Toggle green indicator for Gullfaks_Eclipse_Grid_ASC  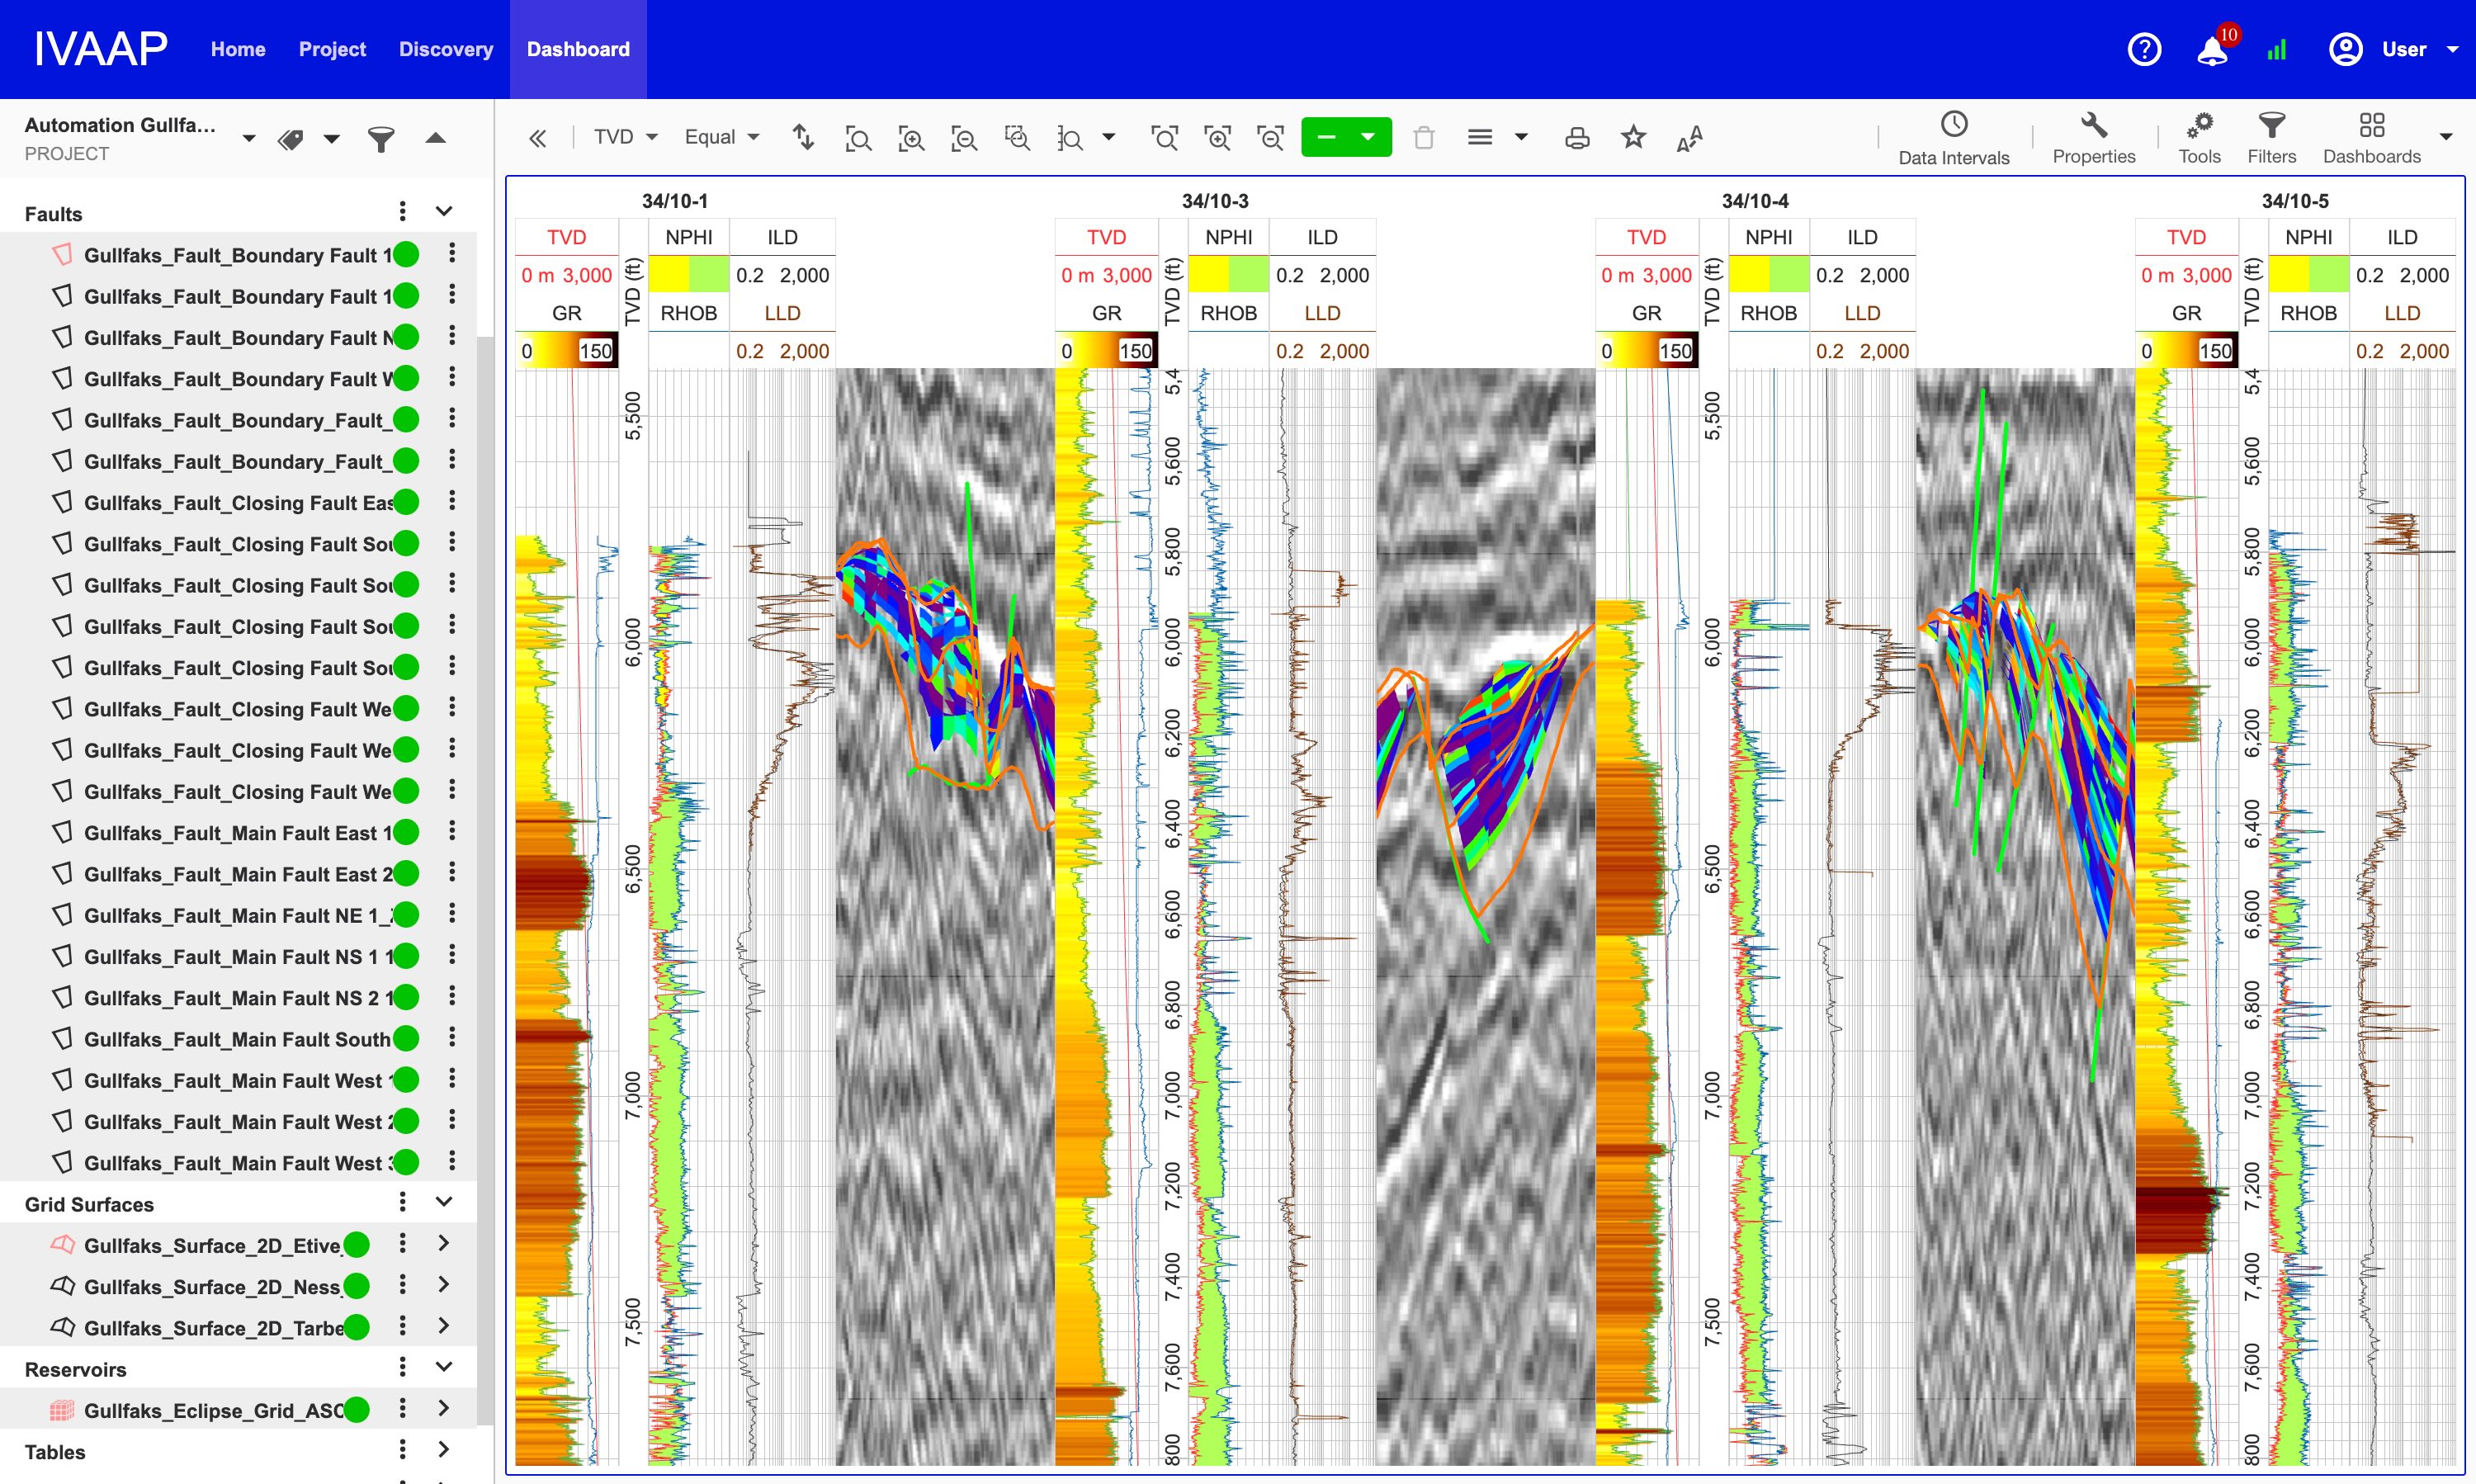357,1410
